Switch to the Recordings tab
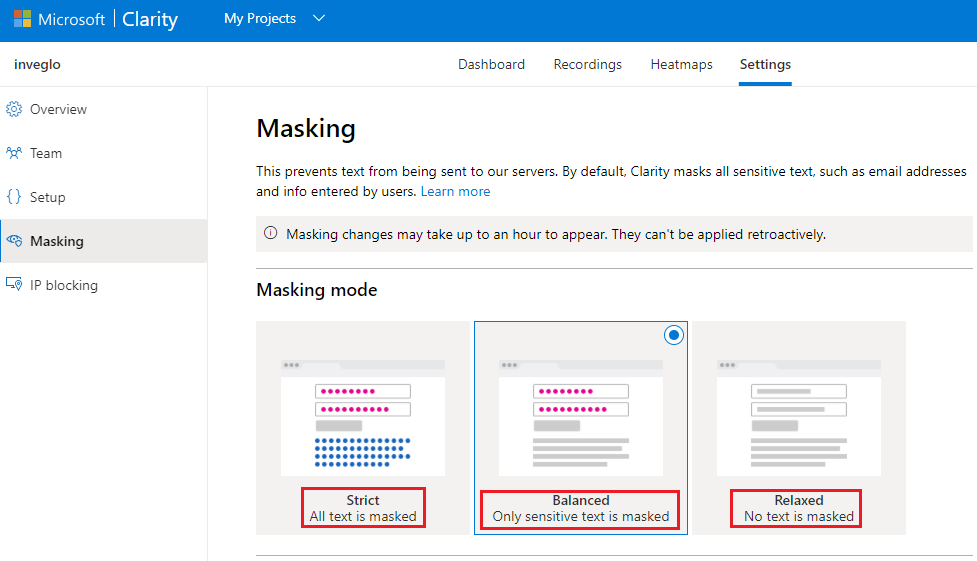Viewport: 977px width, 561px height. tap(588, 64)
